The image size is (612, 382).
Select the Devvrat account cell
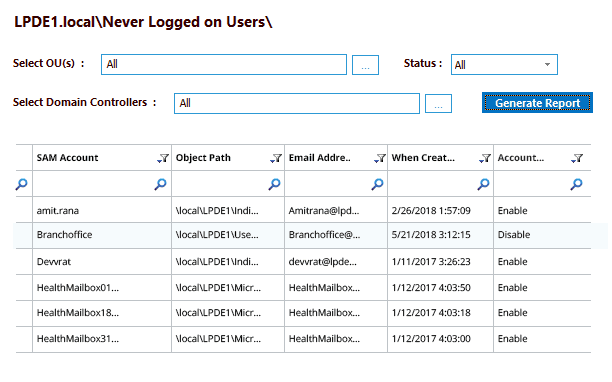102,261
